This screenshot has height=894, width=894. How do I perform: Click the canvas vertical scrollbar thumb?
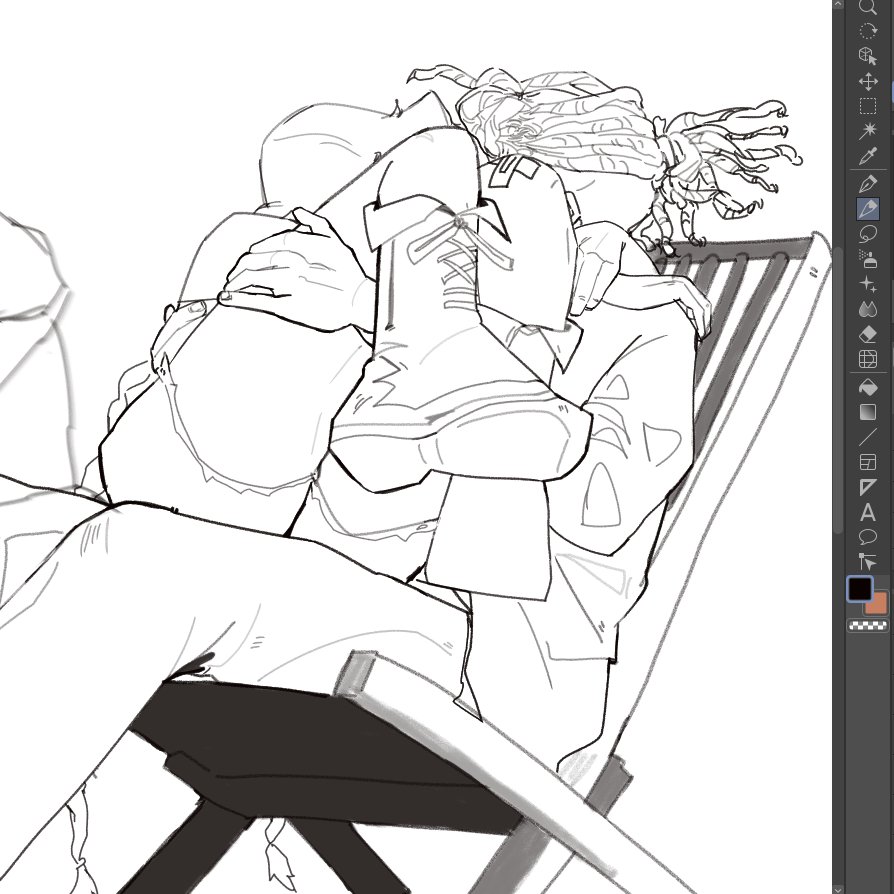838,390
